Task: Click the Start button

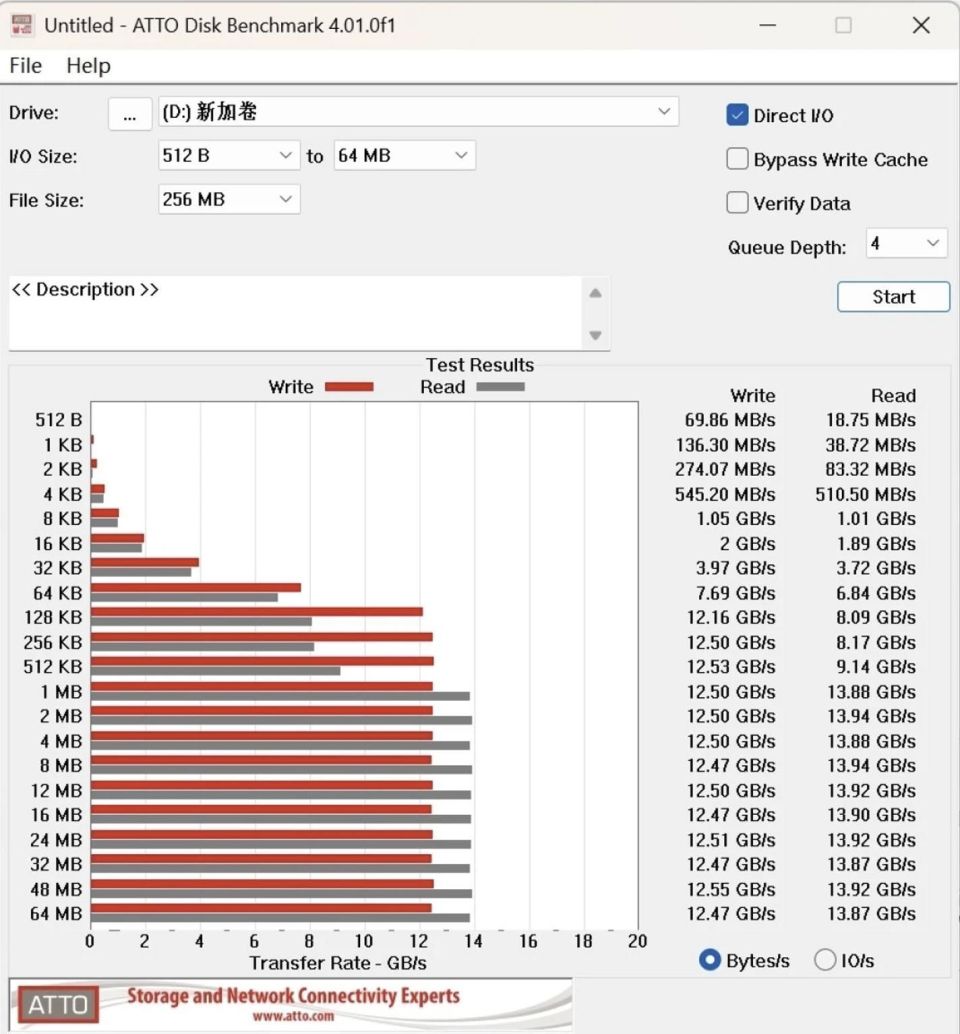Action: tap(893, 297)
